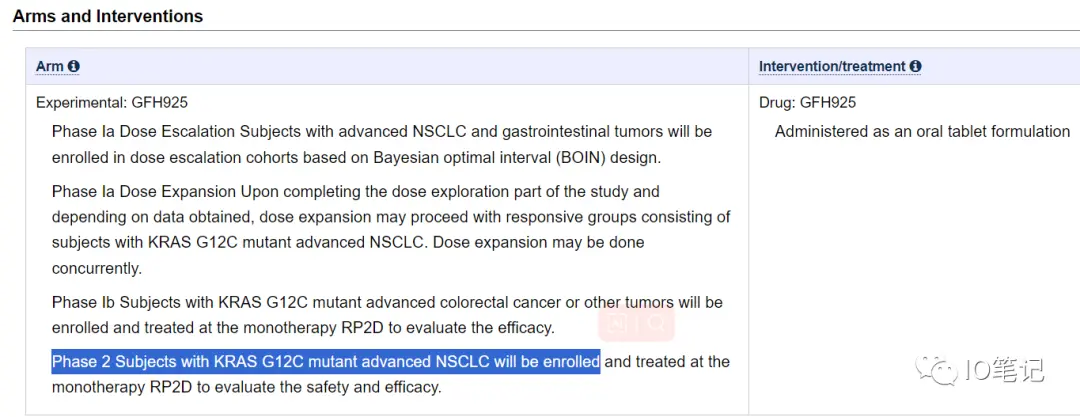This screenshot has width=1080, height=417.
Task: Click the word concurrently in Dose Expansion
Action: [97, 268]
